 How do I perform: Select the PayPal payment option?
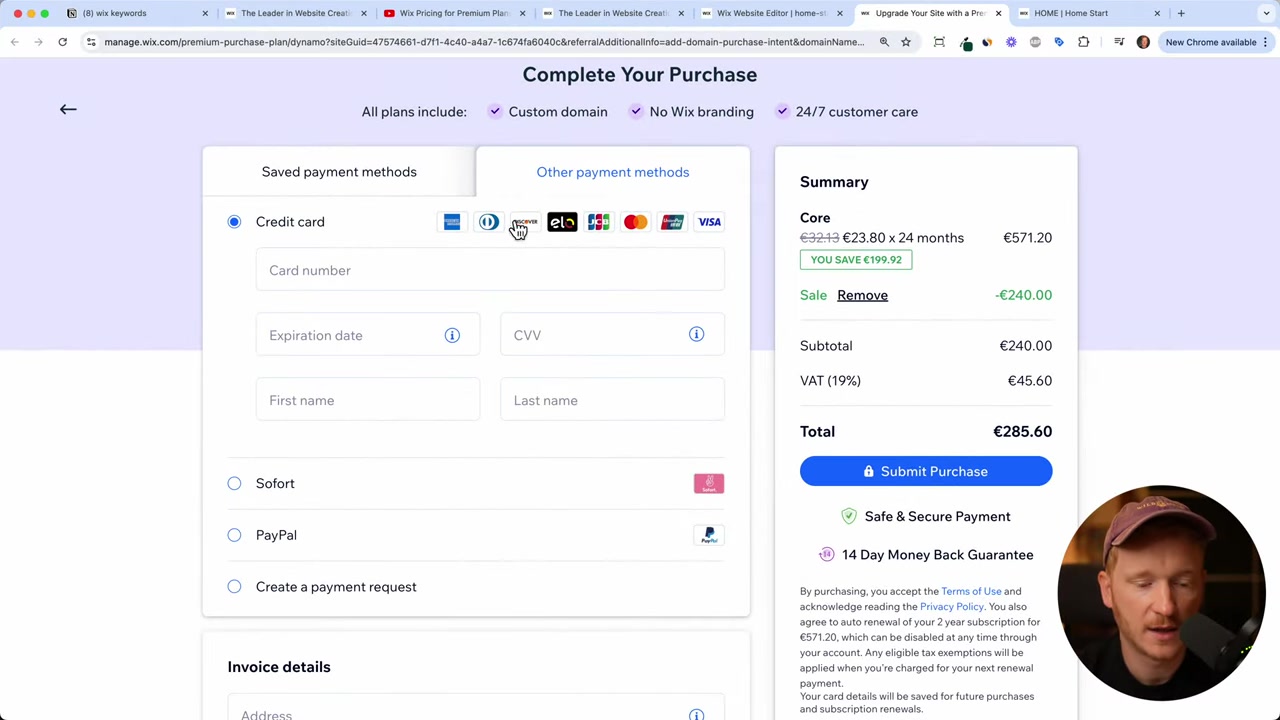[234, 535]
